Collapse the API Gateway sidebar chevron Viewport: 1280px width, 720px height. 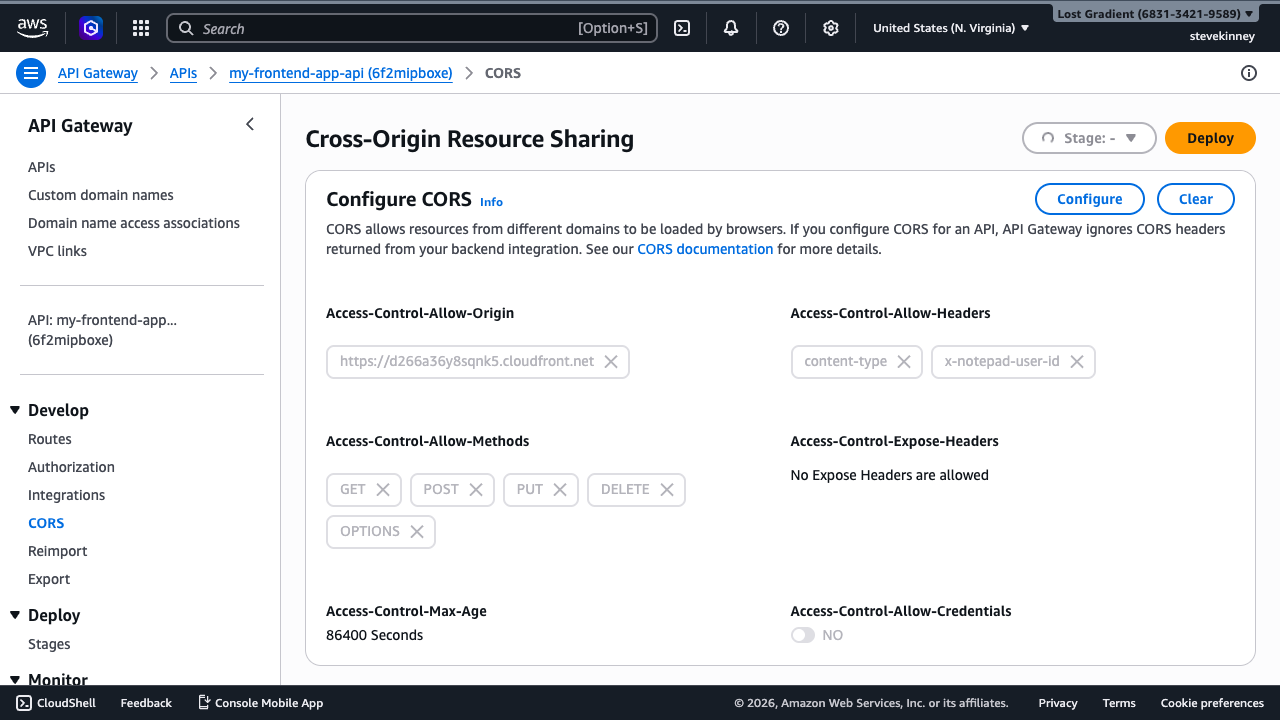[250, 125]
